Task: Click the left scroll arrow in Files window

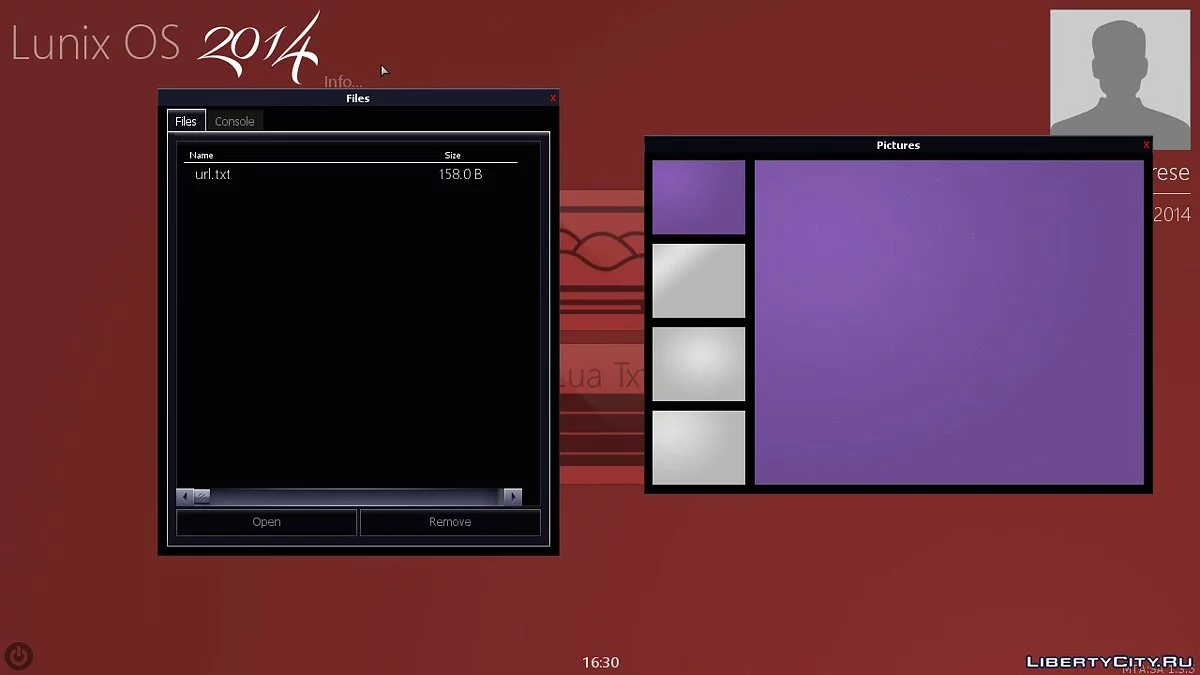Action: click(x=184, y=496)
